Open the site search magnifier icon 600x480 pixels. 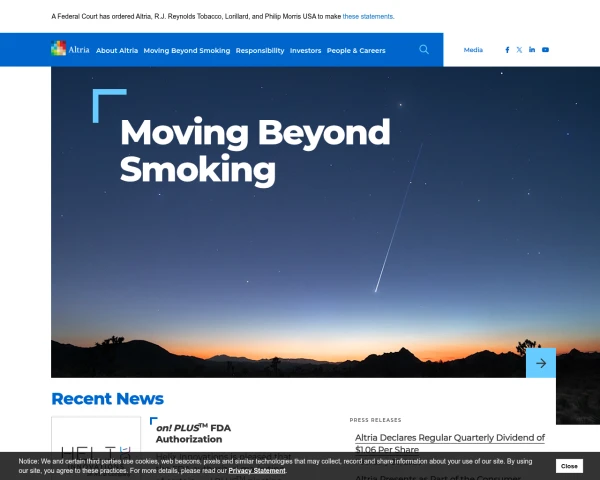424,49
